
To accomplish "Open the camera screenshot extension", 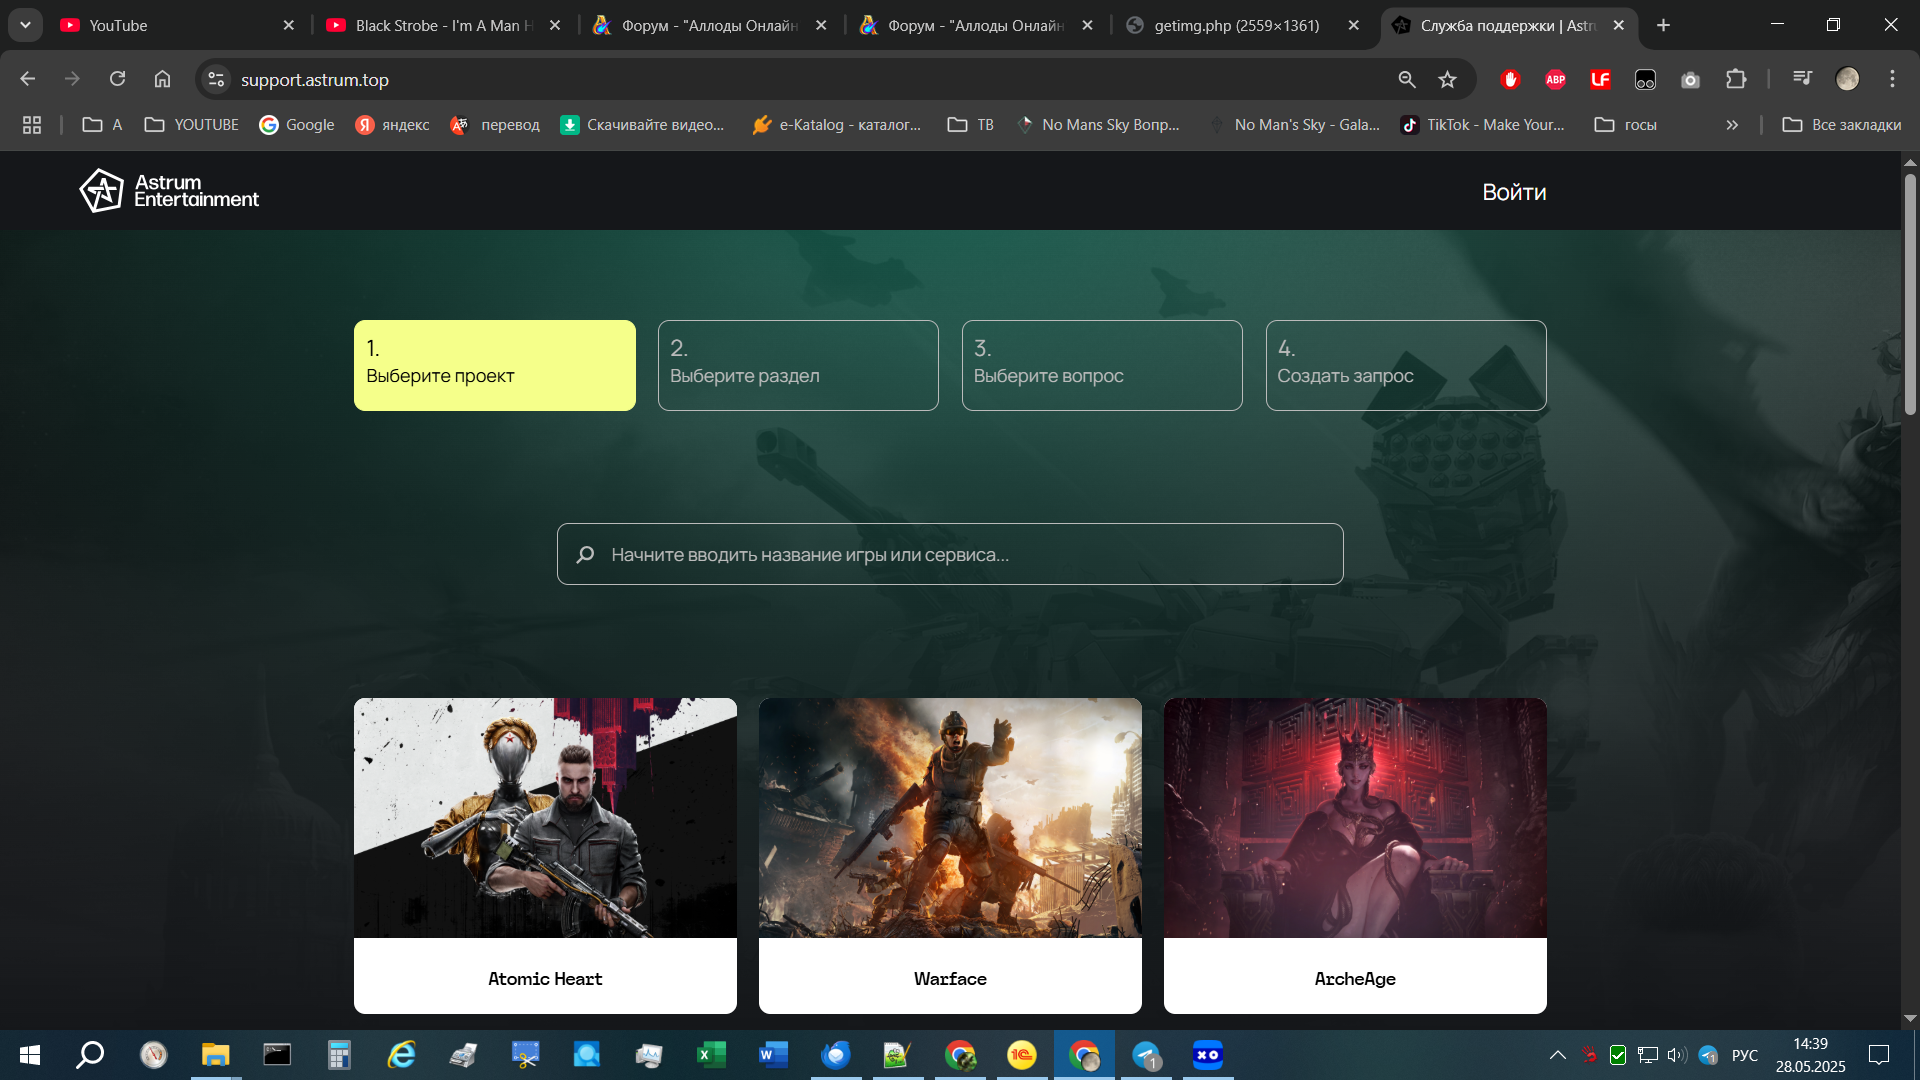I will [x=1690, y=79].
